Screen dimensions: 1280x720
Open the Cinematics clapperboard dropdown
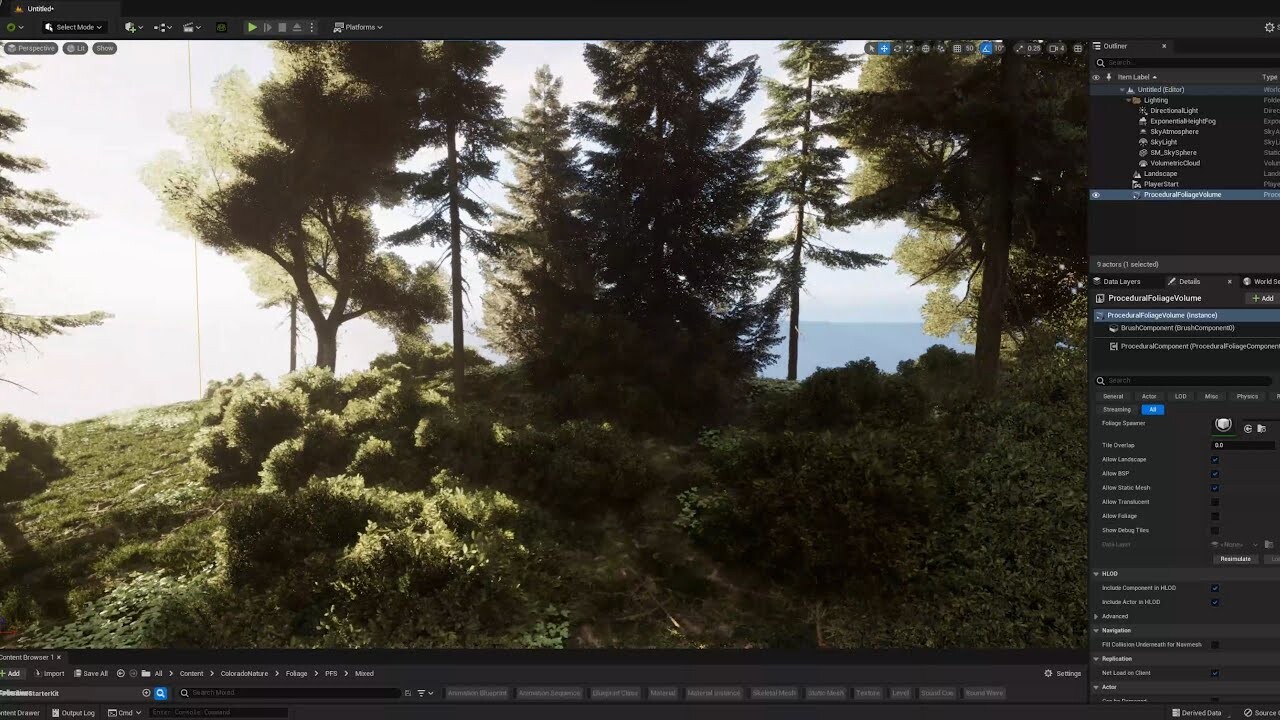click(192, 27)
